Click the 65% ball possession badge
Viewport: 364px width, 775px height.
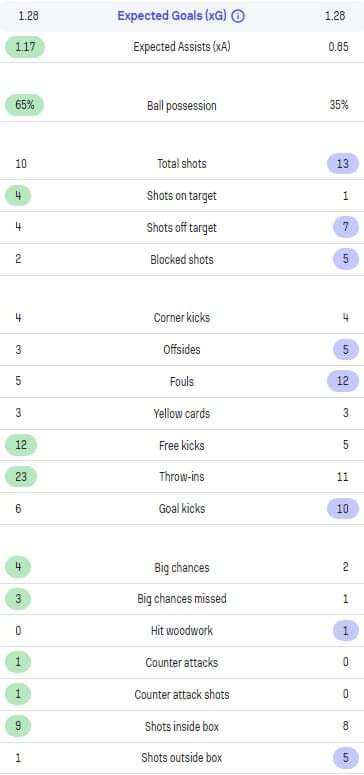point(24,105)
